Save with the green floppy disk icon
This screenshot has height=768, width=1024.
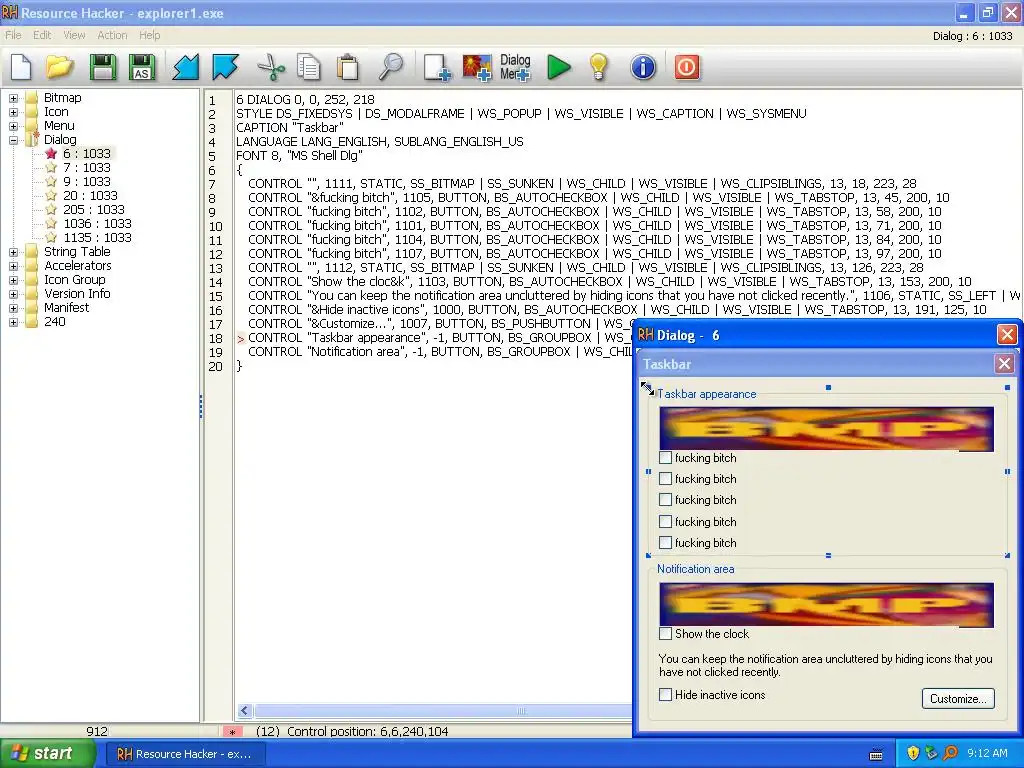tap(103, 67)
